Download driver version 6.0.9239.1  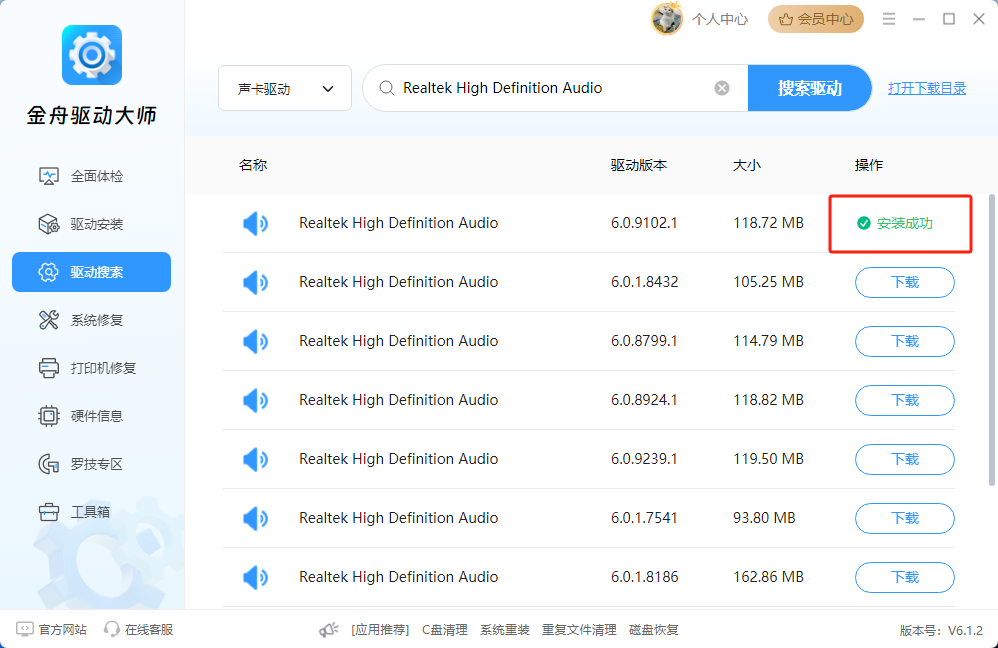click(904, 459)
